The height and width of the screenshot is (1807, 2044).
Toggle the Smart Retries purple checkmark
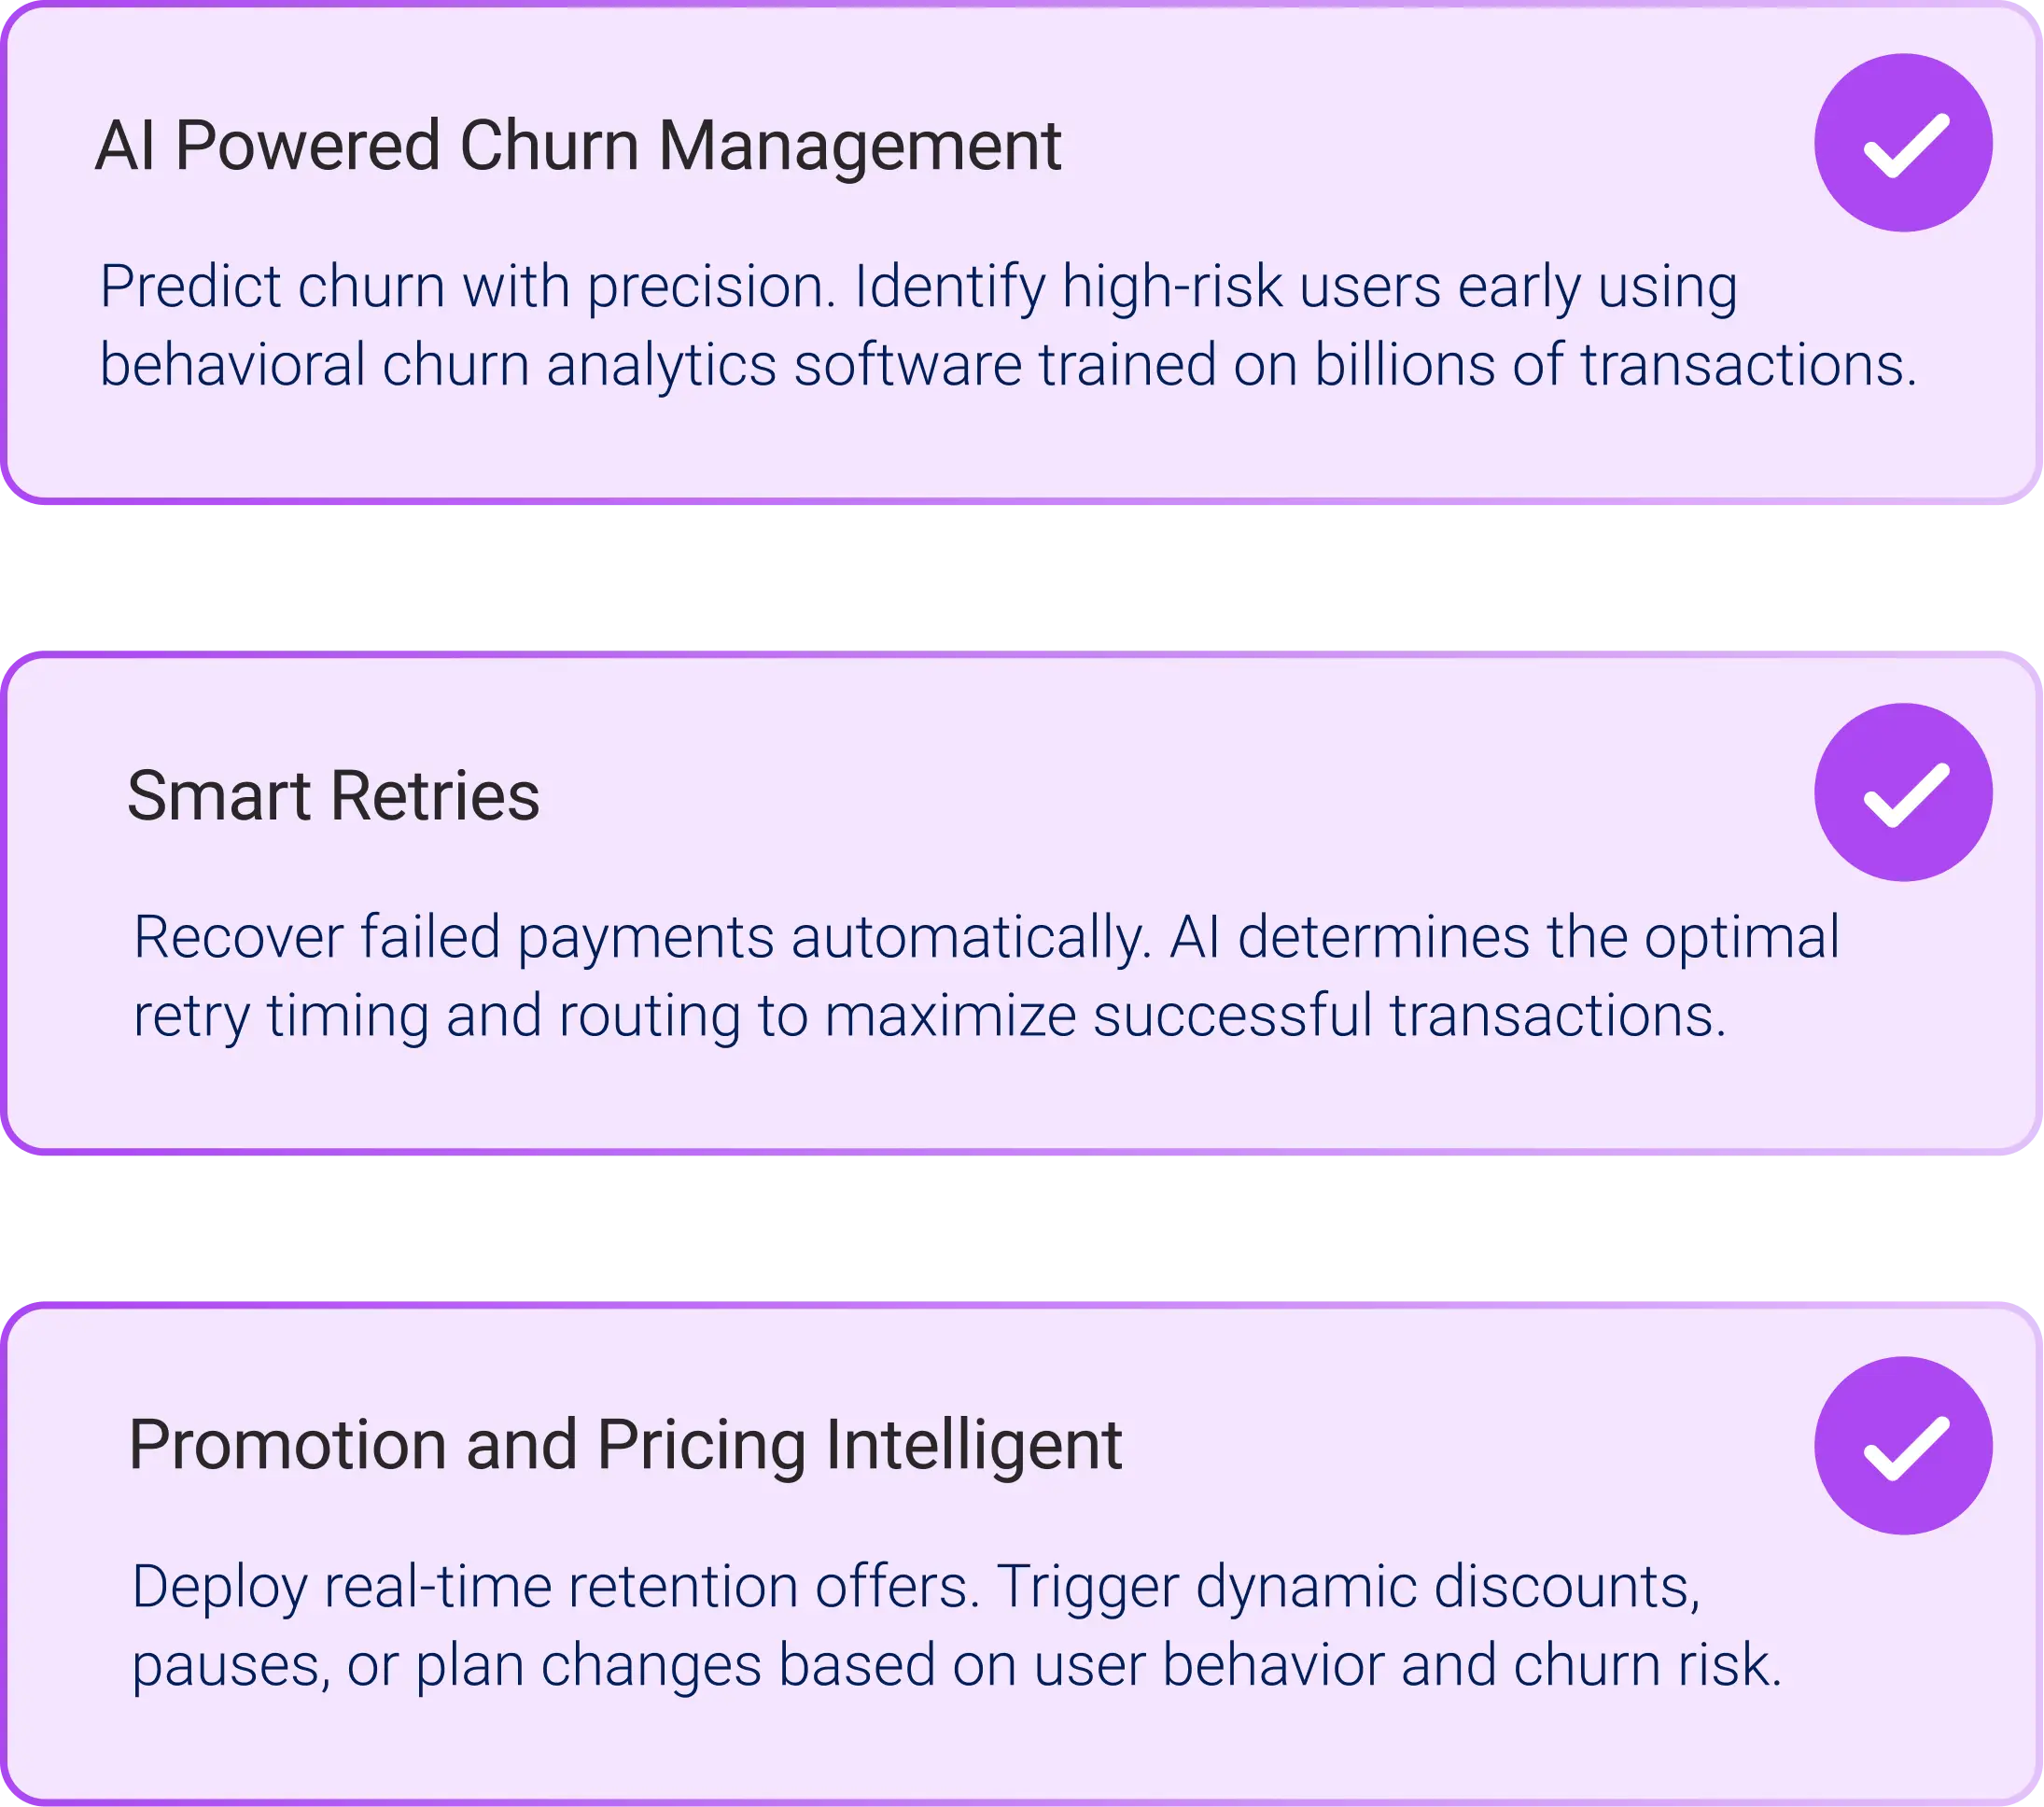click(1902, 792)
